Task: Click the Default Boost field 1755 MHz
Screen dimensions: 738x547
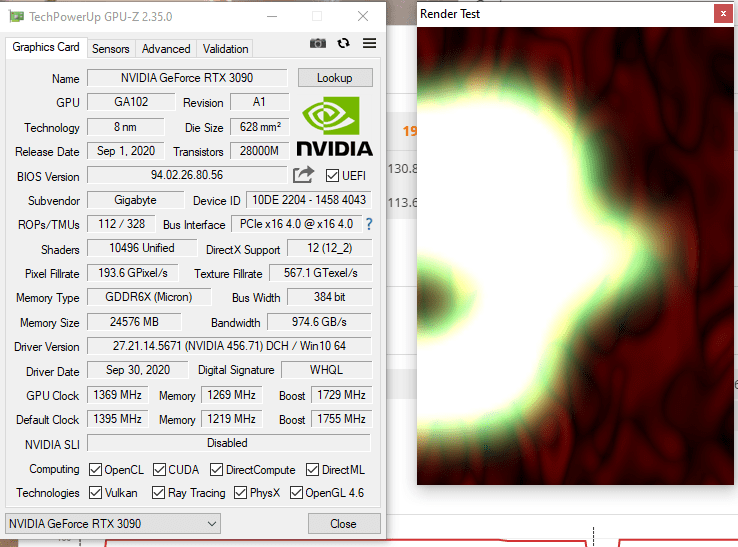Action: [x=341, y=418]
